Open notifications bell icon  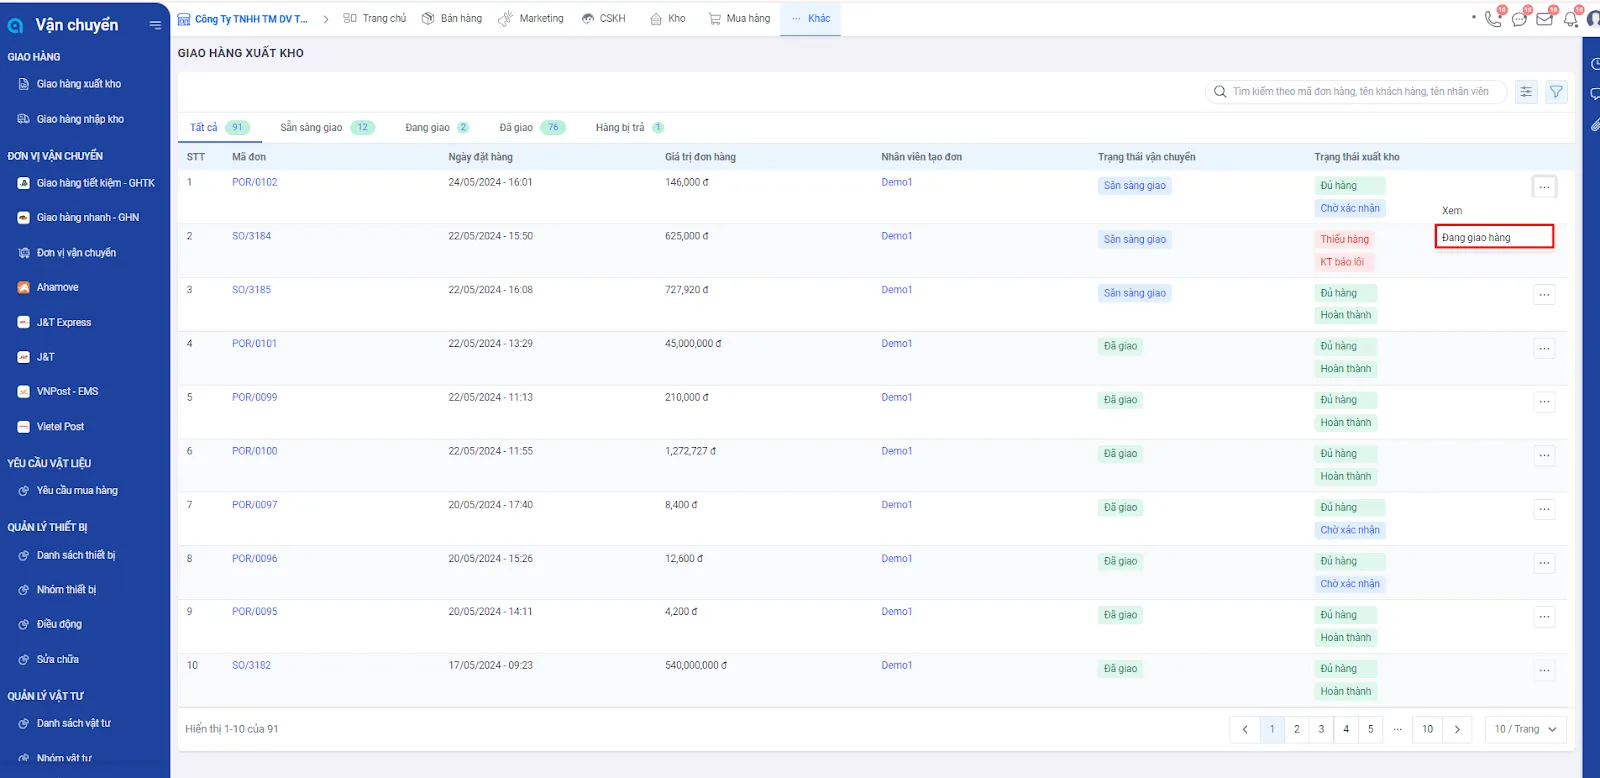pyautogui.click(x=1571, y=18)
